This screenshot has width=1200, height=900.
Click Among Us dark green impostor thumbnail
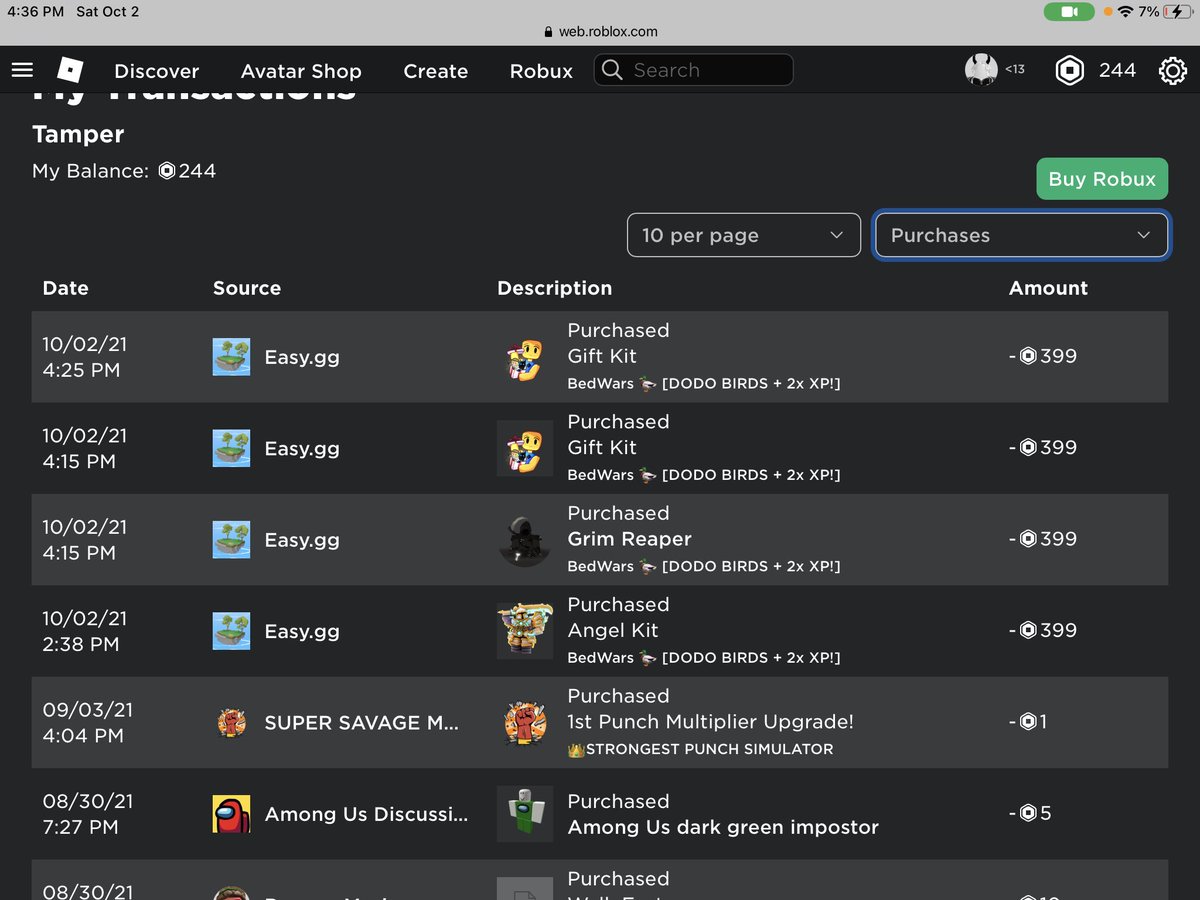(525, 814)
